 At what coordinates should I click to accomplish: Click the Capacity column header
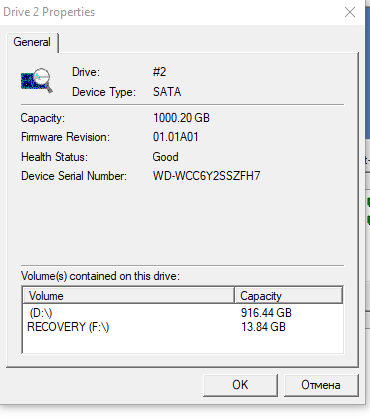click(x=288, y=296)
